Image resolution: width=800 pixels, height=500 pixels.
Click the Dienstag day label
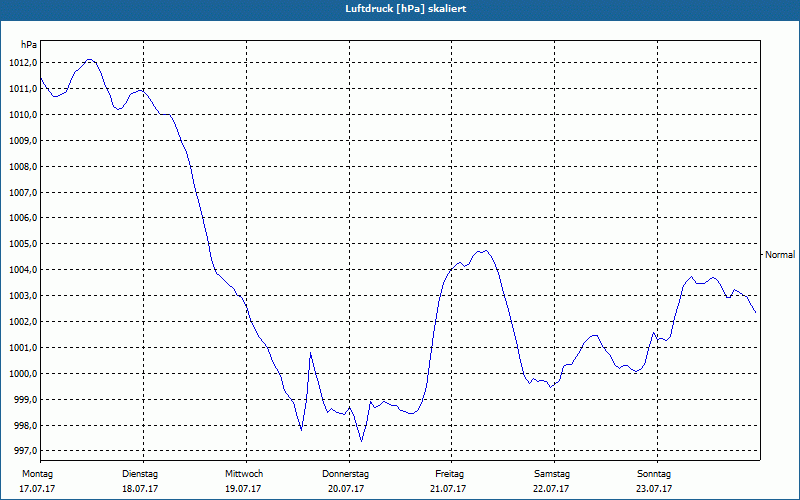[x=140, y=474]
